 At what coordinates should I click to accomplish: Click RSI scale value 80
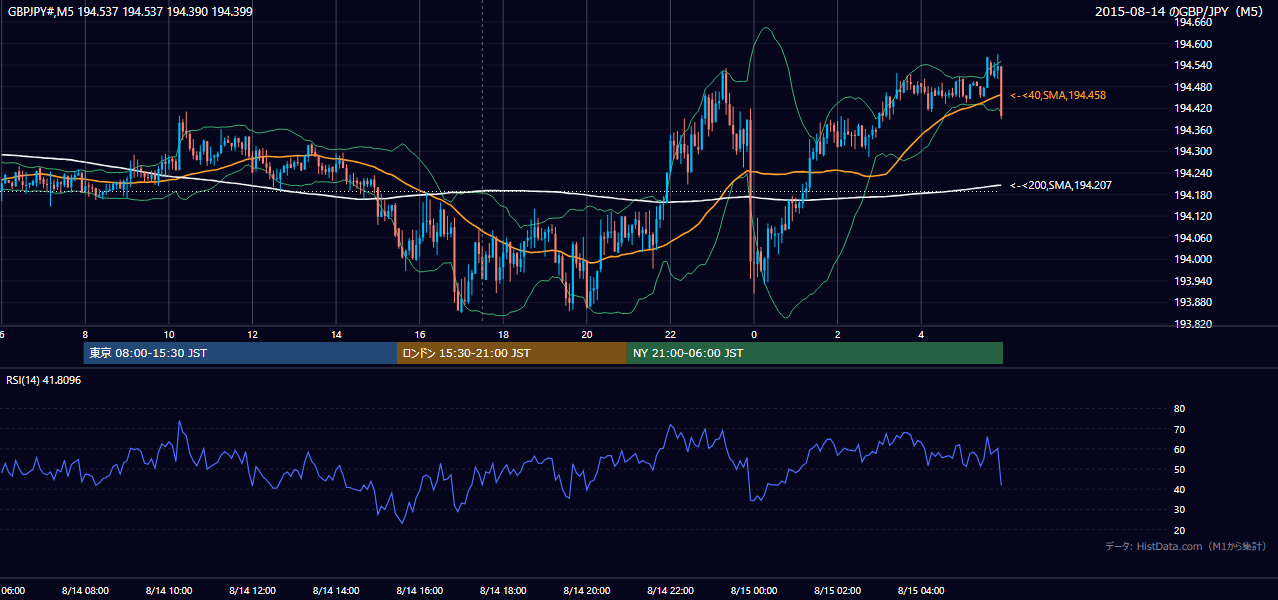pyautogui.click(x=1179, y=409)
